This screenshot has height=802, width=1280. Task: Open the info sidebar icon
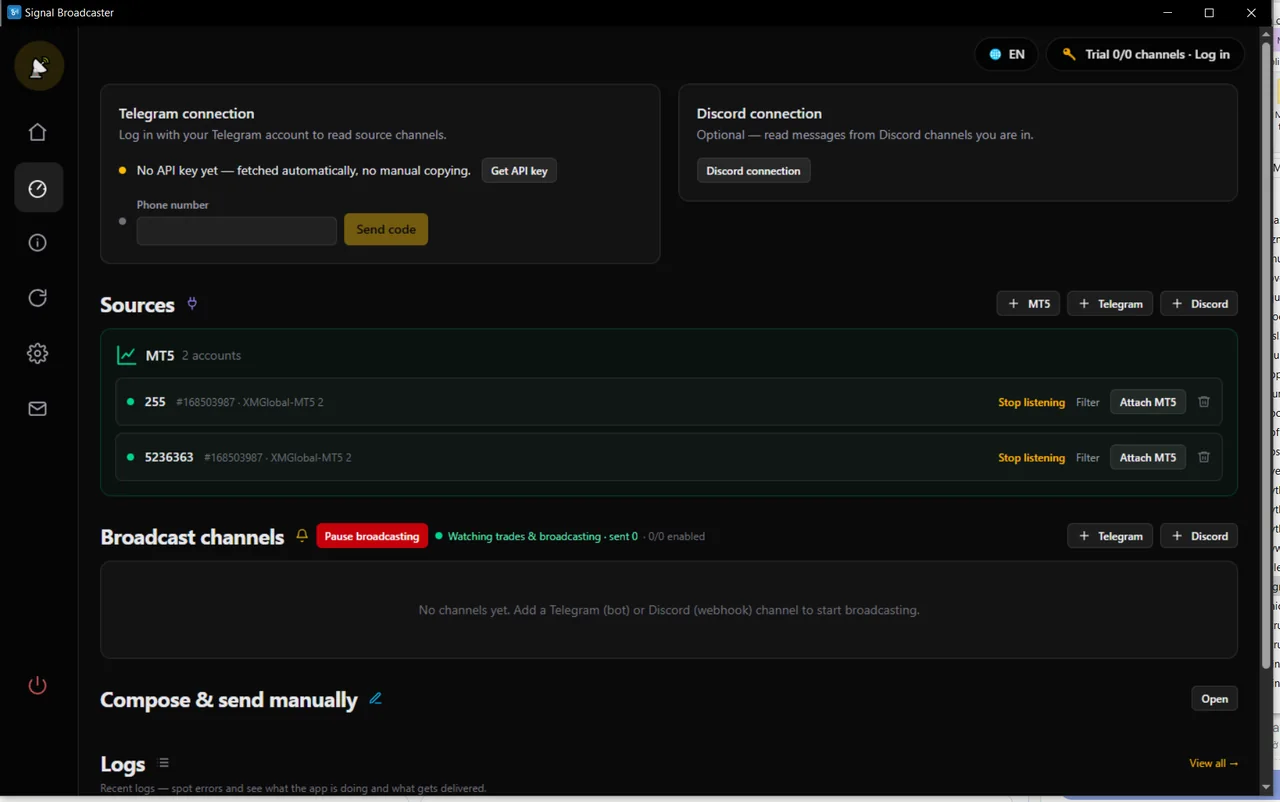coord(38,243)
